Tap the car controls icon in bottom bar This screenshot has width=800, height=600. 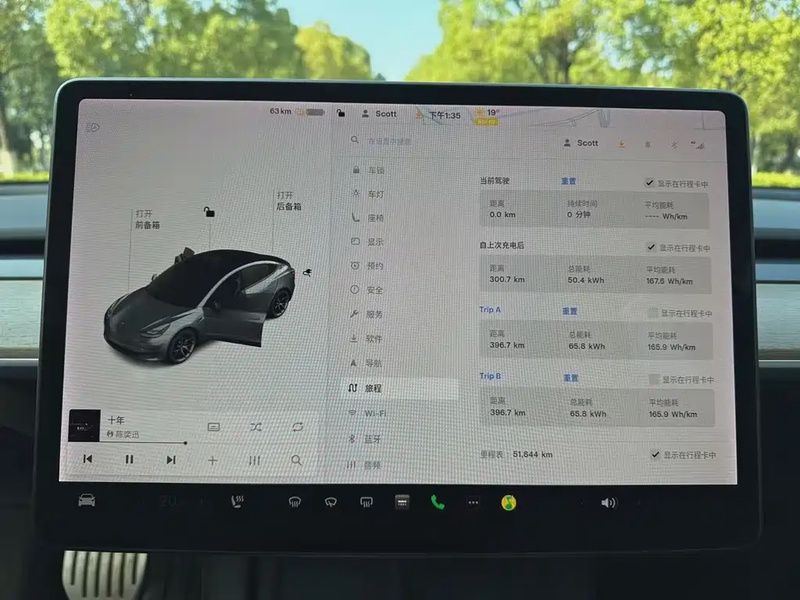click(x=87, y=500)
